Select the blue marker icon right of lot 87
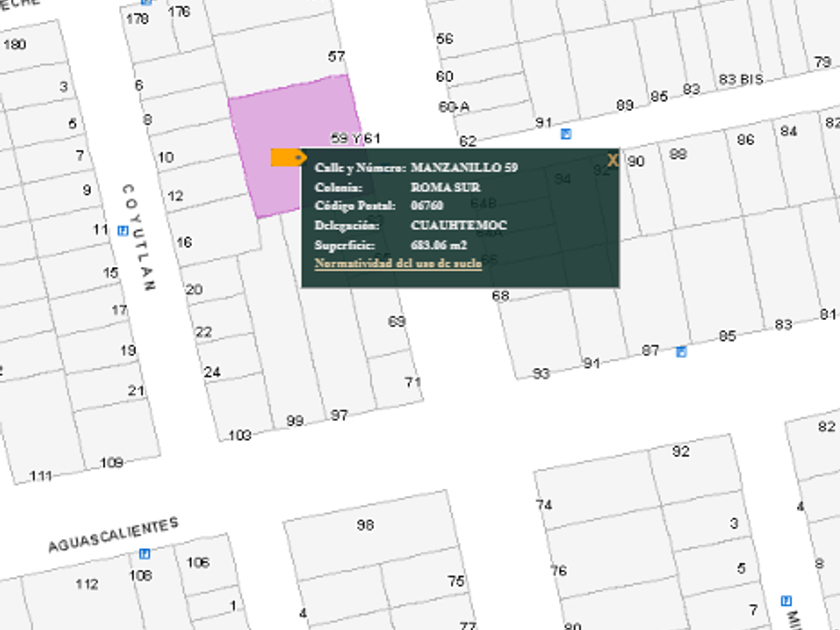 (x=681, y=351)
